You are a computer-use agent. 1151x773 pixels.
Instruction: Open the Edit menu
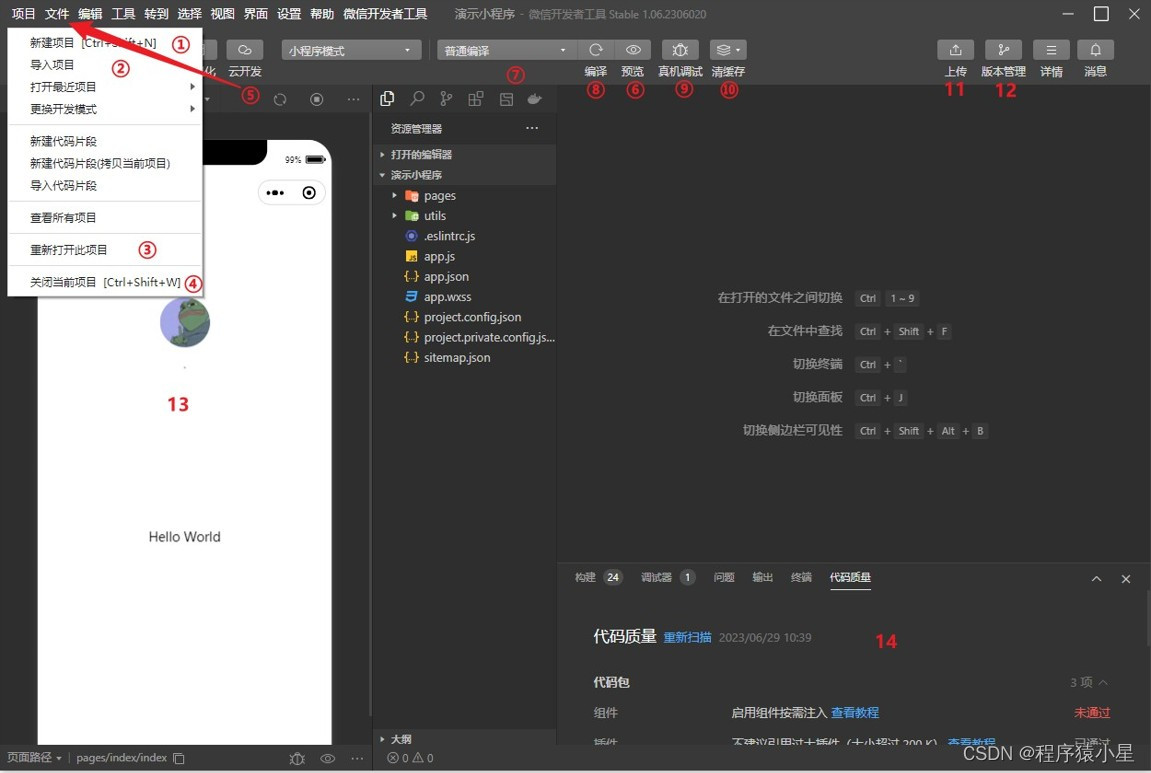tap(90, 14)
